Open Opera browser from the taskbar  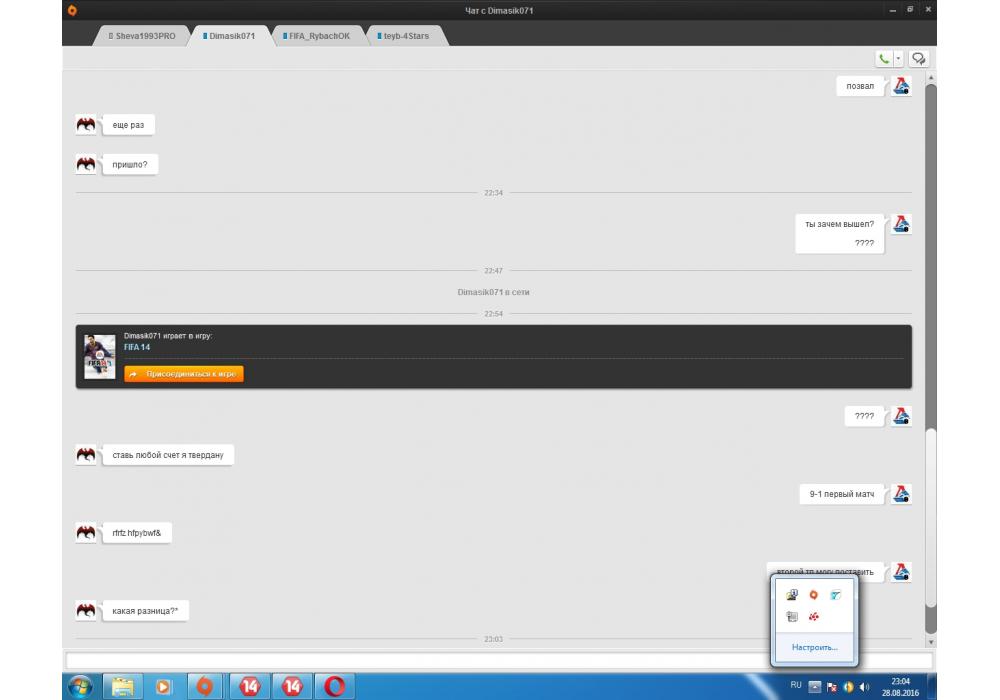[x=337, y=686]
